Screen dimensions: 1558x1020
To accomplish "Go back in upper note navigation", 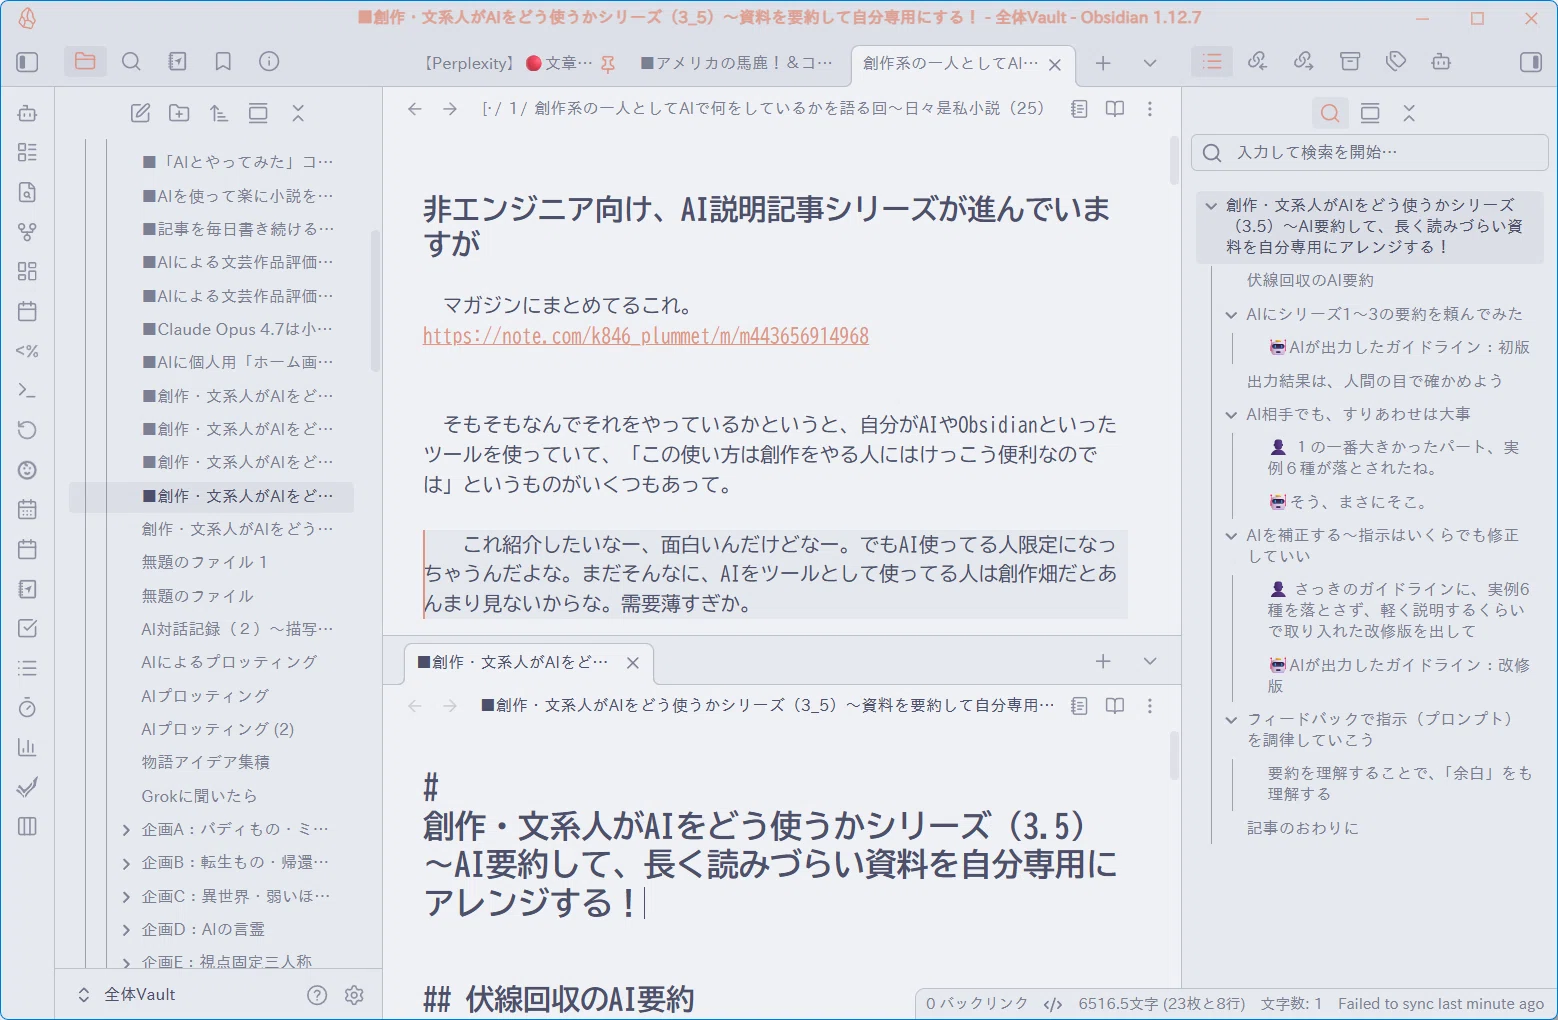I will (415, 109).
